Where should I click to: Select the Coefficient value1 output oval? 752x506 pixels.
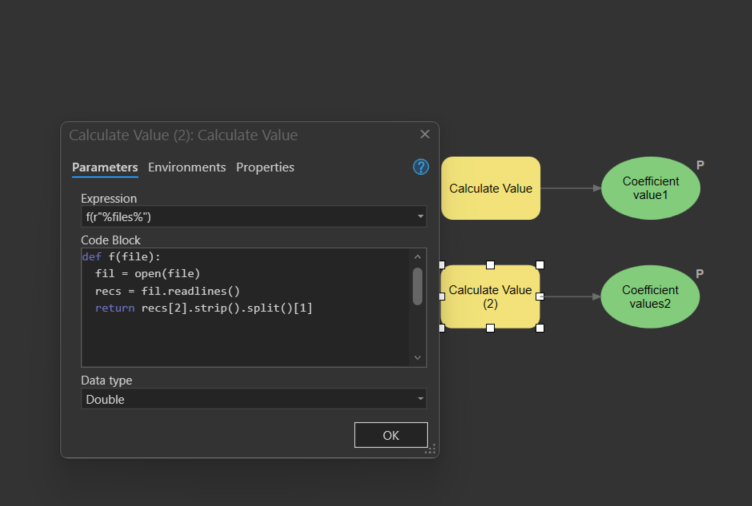tap(650, 188)
